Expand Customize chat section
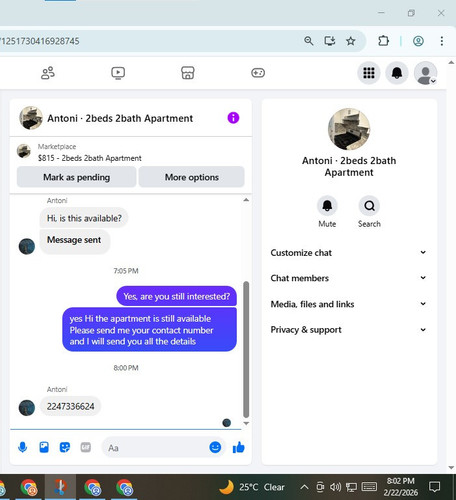 349,253
